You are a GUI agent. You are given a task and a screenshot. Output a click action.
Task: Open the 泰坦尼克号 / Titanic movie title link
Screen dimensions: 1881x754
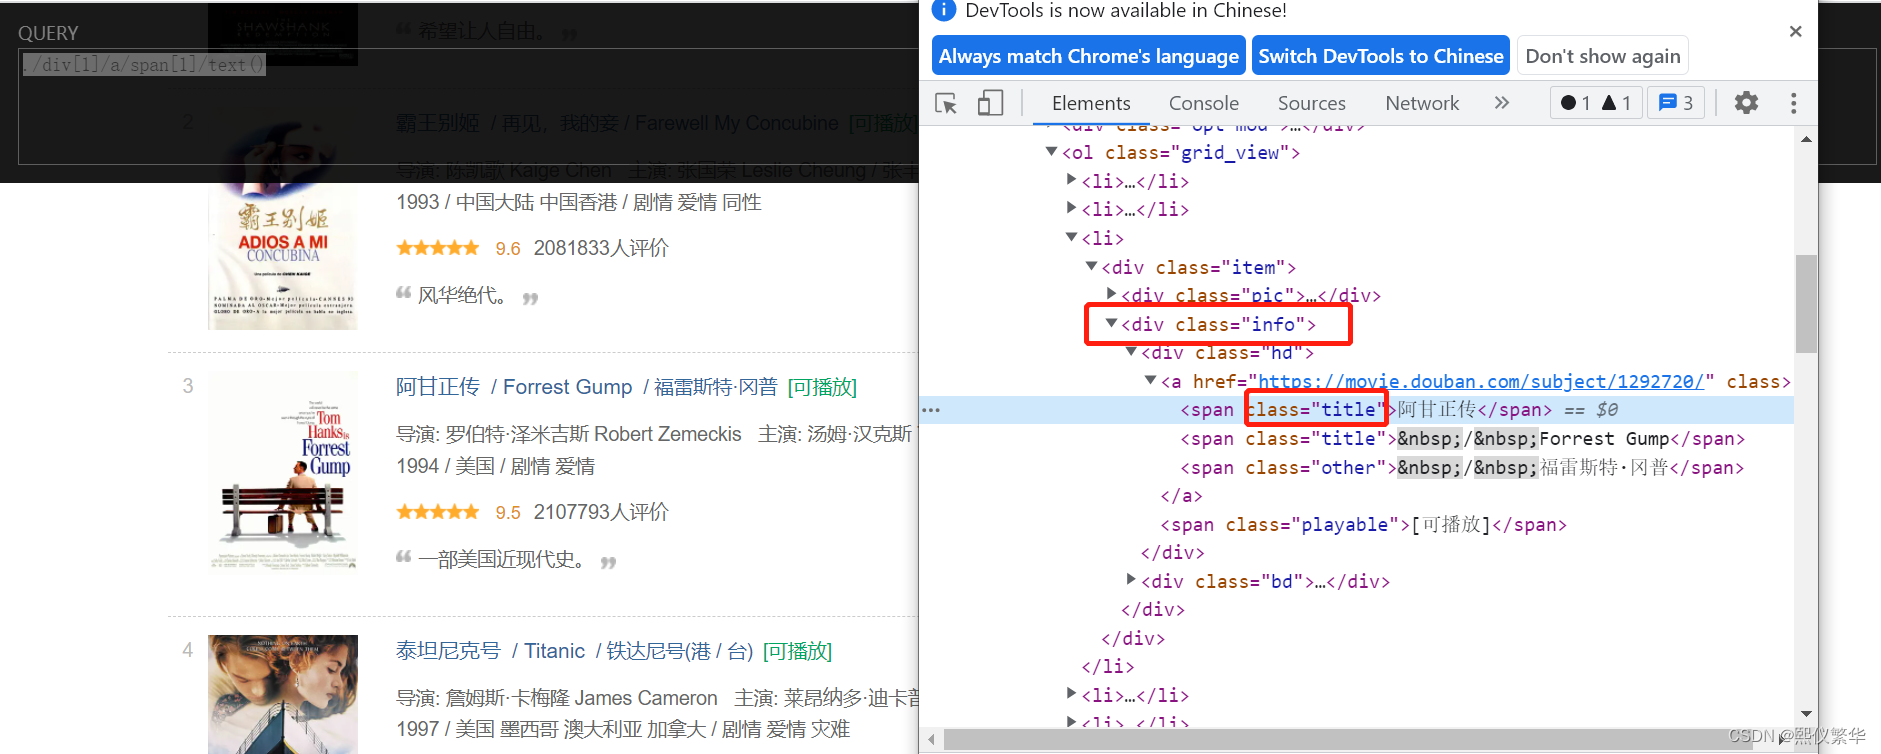[x=574, y=651]
